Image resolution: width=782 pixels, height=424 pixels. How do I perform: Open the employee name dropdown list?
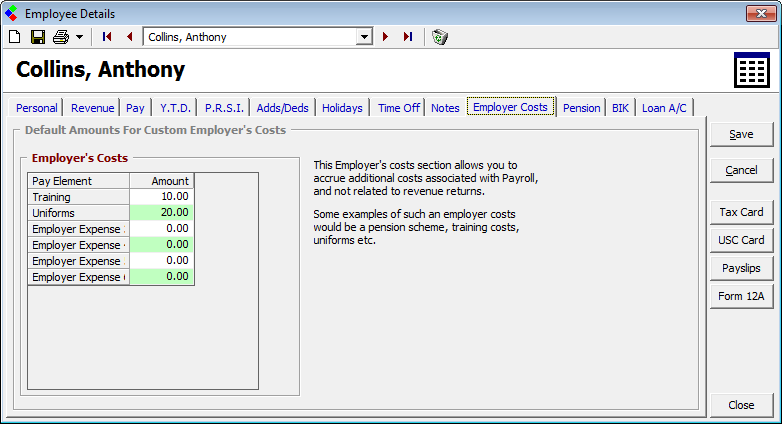(364, 37)
